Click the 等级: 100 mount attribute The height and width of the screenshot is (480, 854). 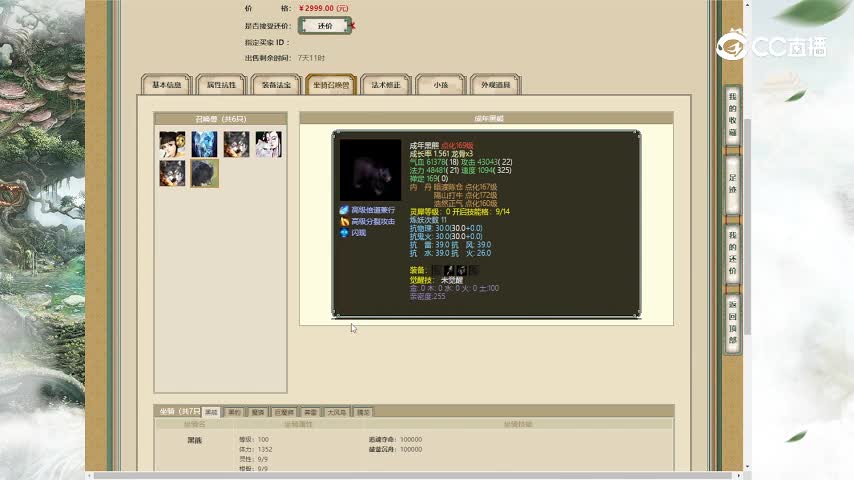coord(254,439)
